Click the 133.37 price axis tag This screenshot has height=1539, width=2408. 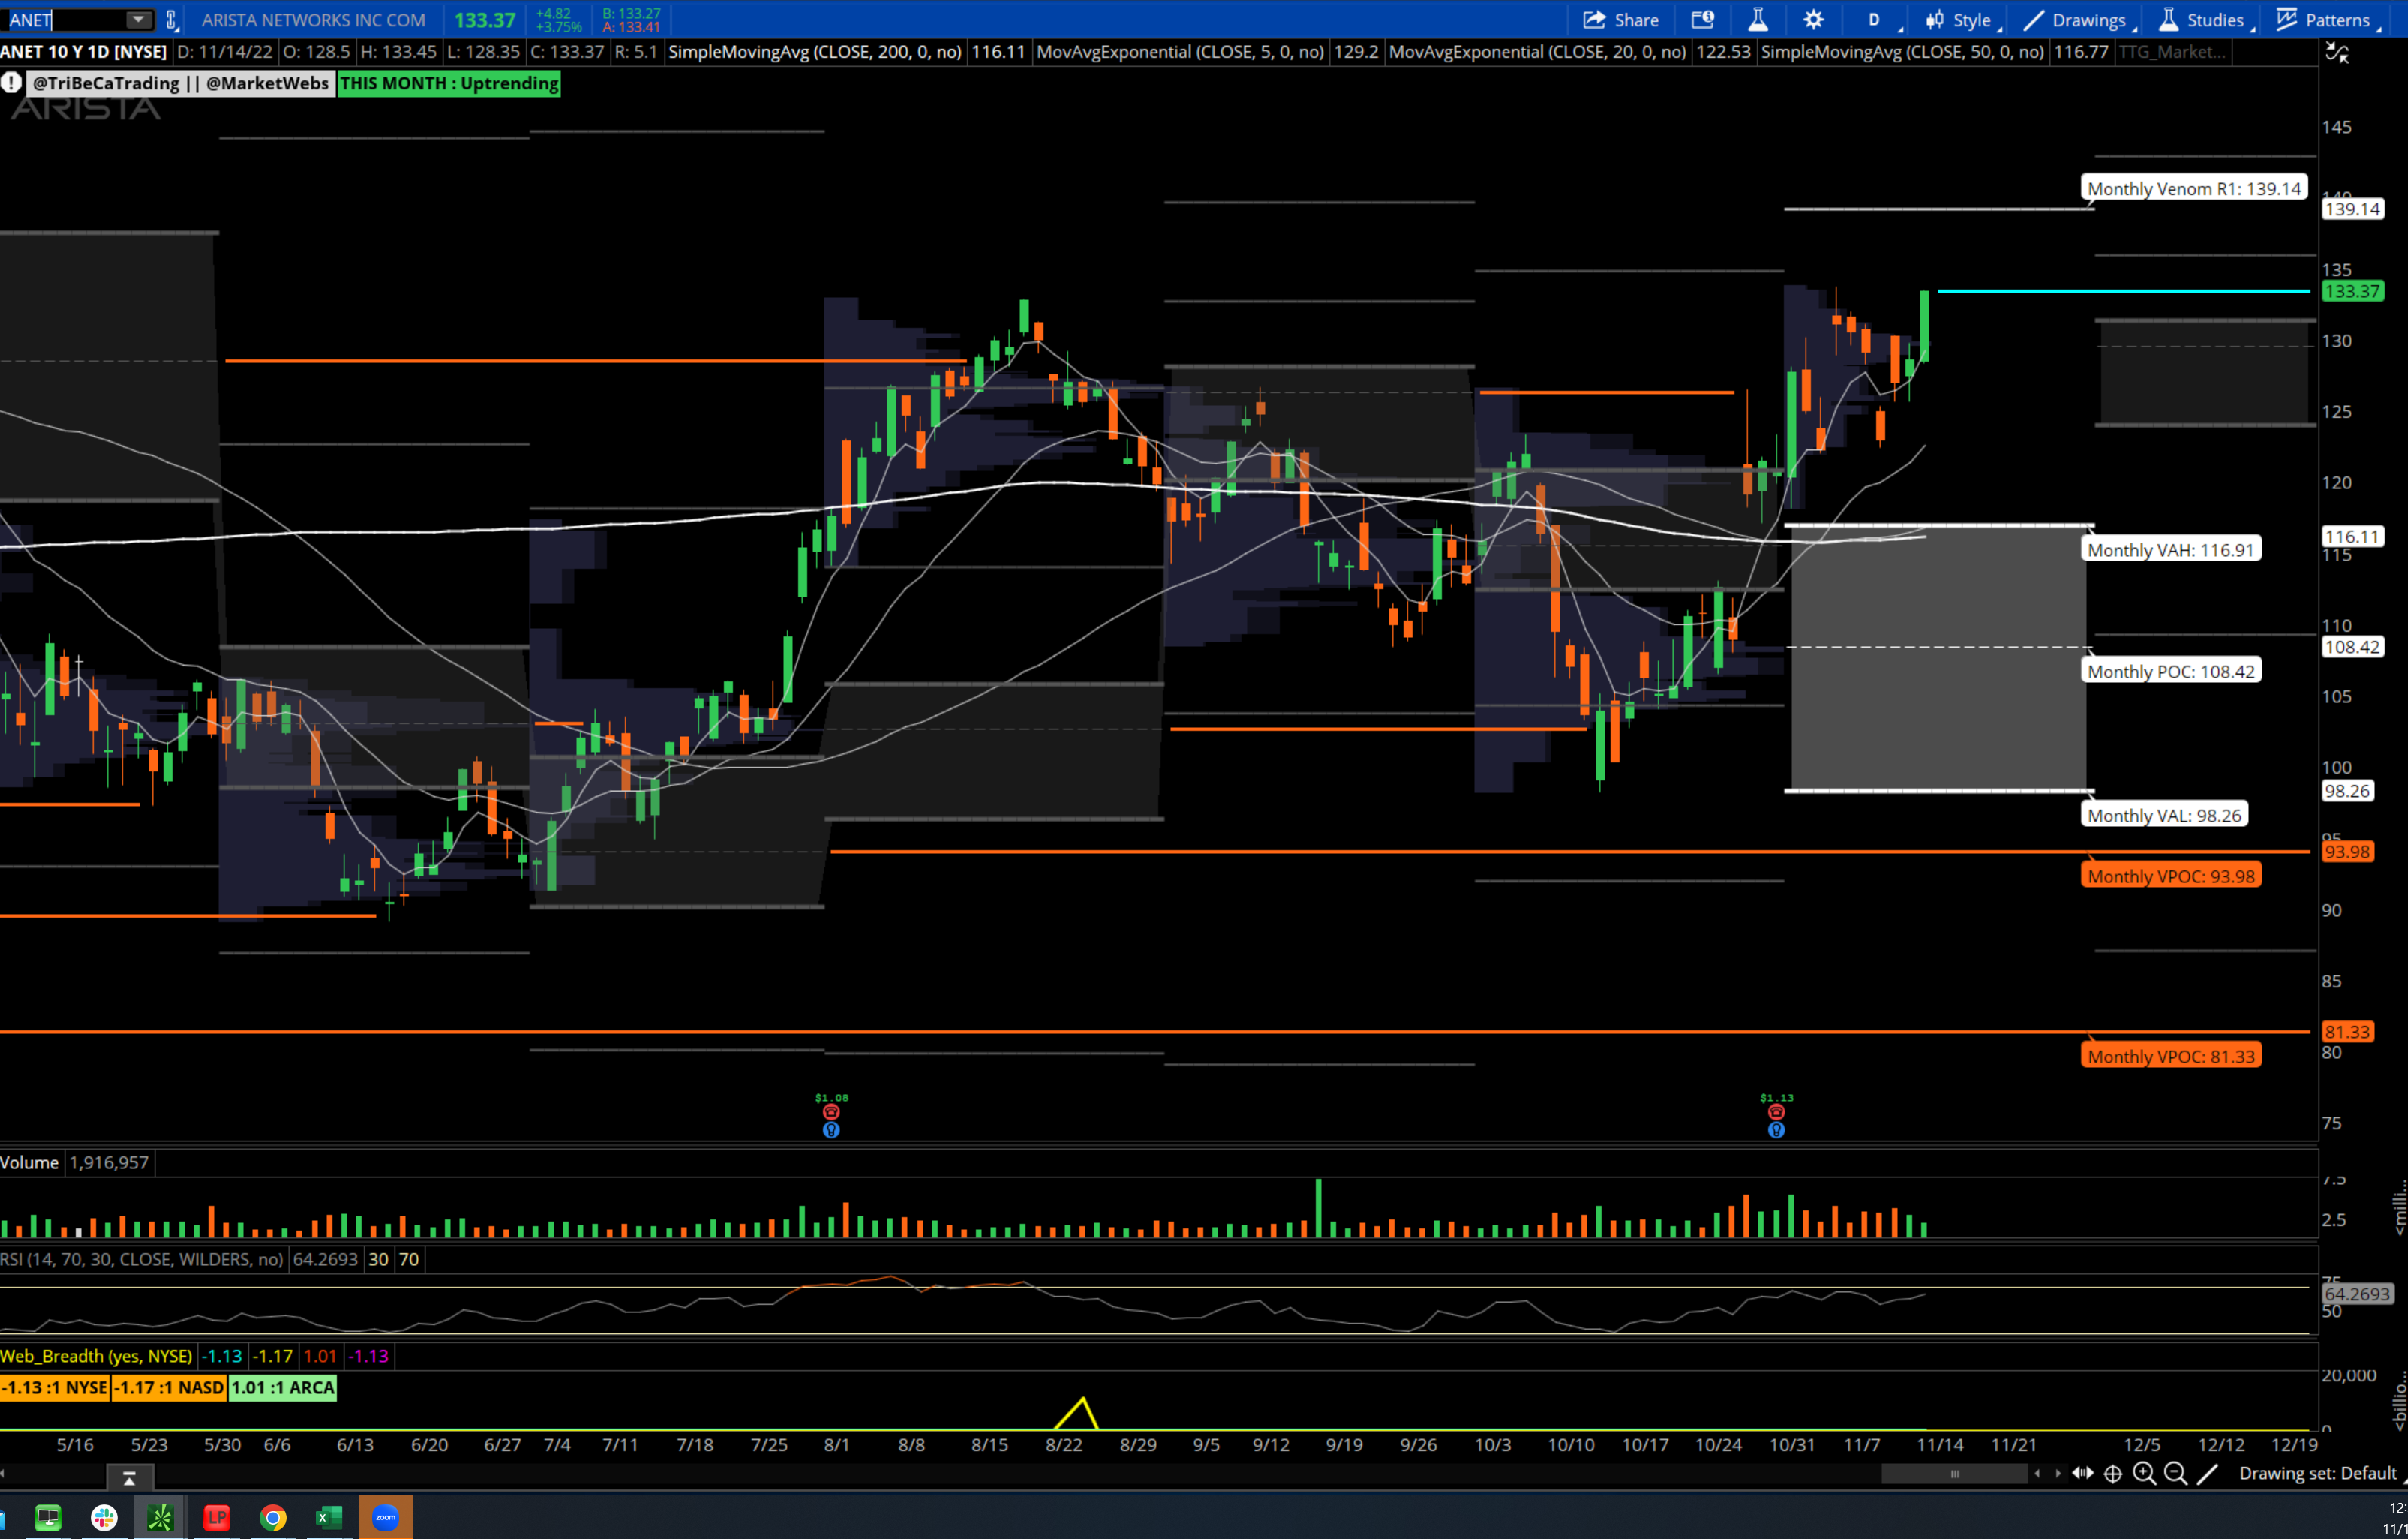coord(2352,291)
